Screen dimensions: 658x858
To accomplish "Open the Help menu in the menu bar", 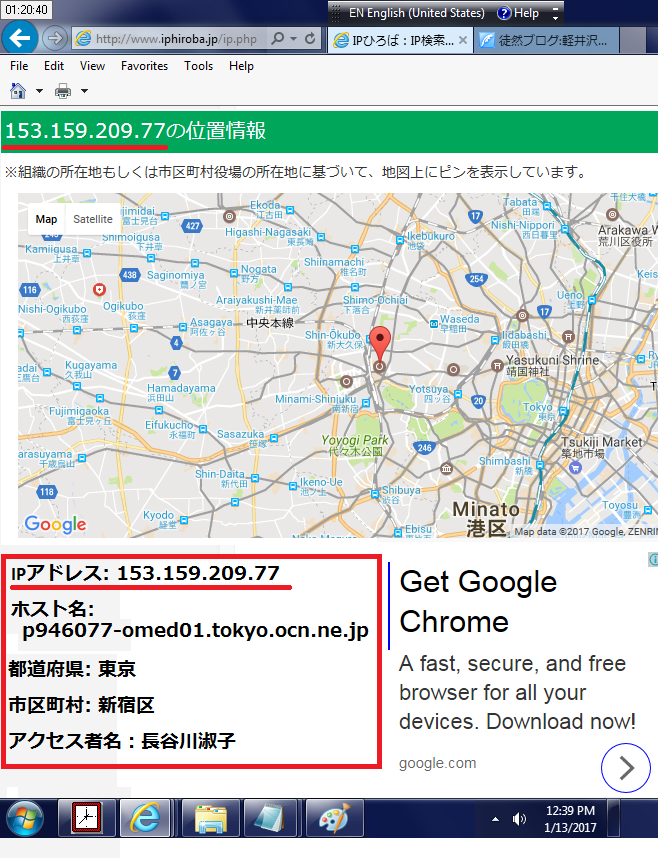I will (241, 66).
